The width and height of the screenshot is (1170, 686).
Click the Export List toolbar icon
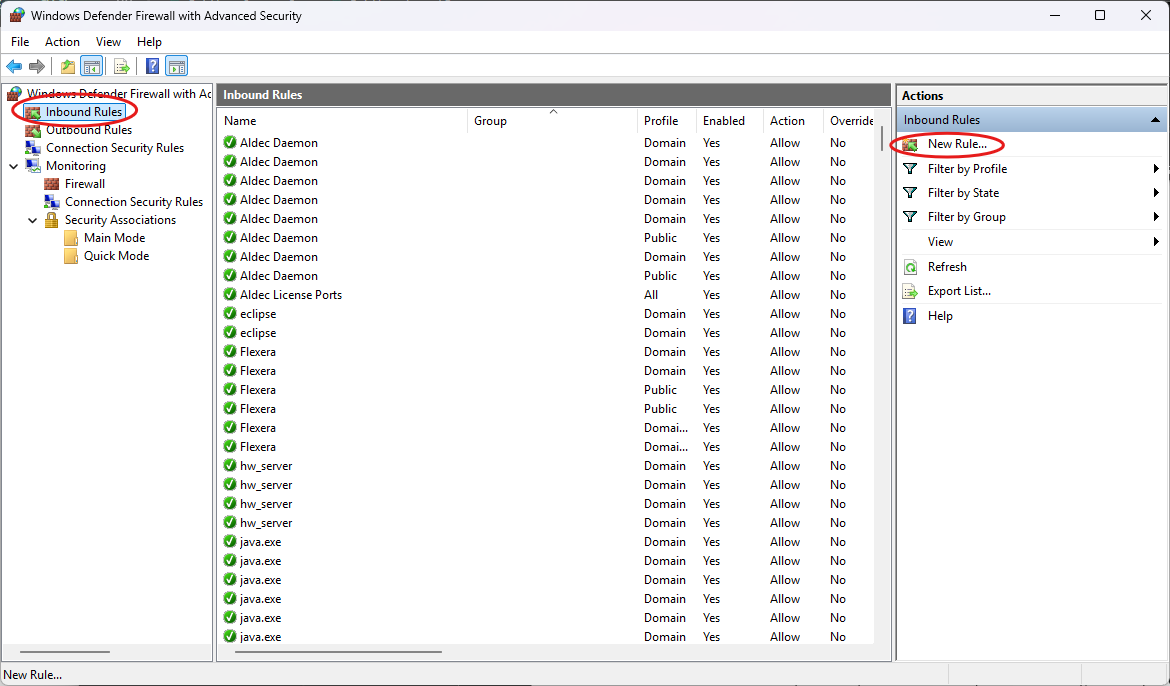pos(121,67)
